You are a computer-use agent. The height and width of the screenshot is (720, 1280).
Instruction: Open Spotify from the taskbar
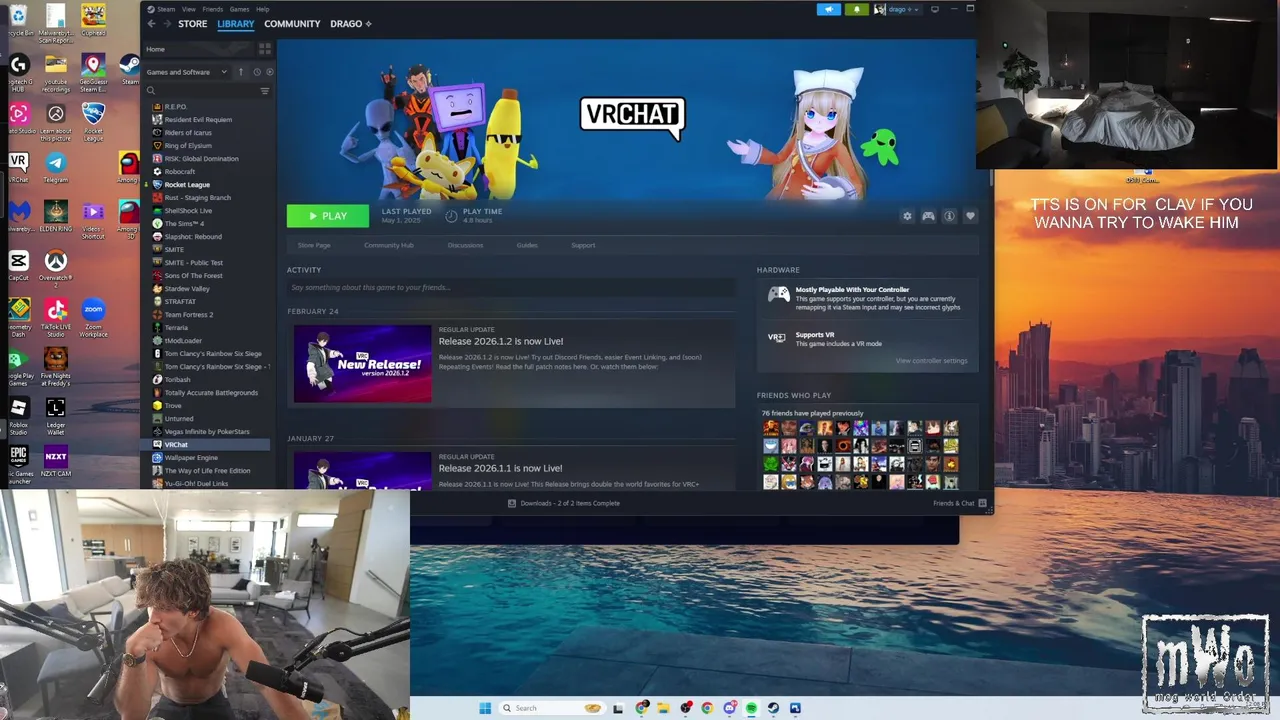[x=751, y=708]
